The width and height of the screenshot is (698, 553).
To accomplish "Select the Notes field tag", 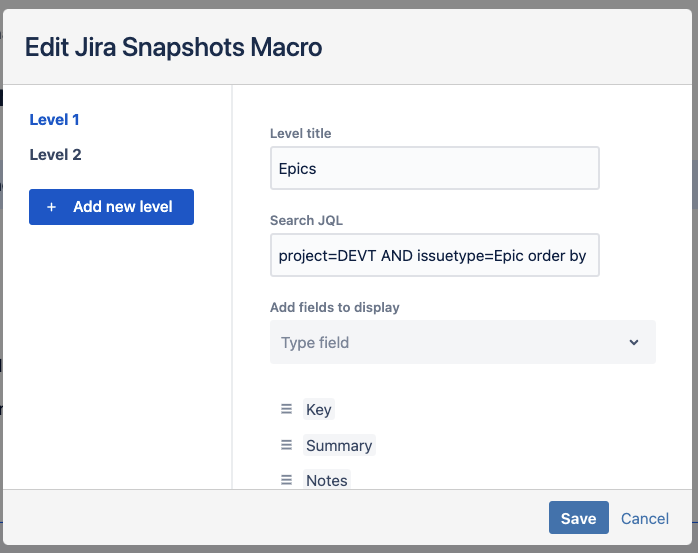I will coord(327,480).
